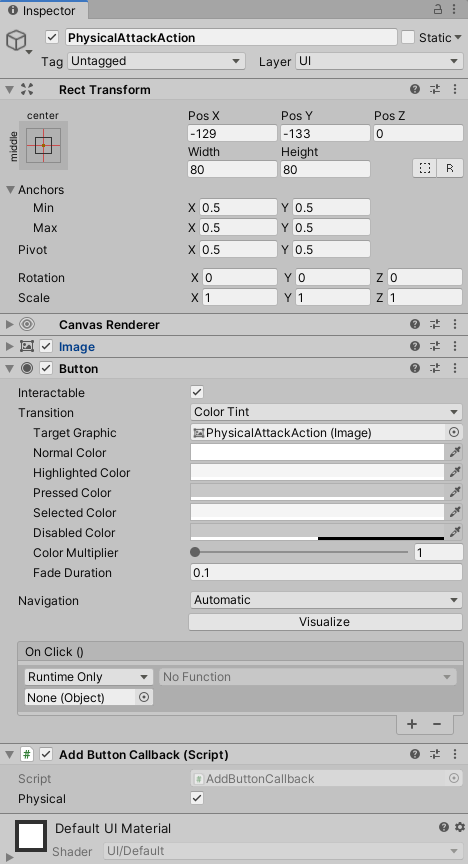Click the anchor preset center-middle box

click(x=43, y=145)
